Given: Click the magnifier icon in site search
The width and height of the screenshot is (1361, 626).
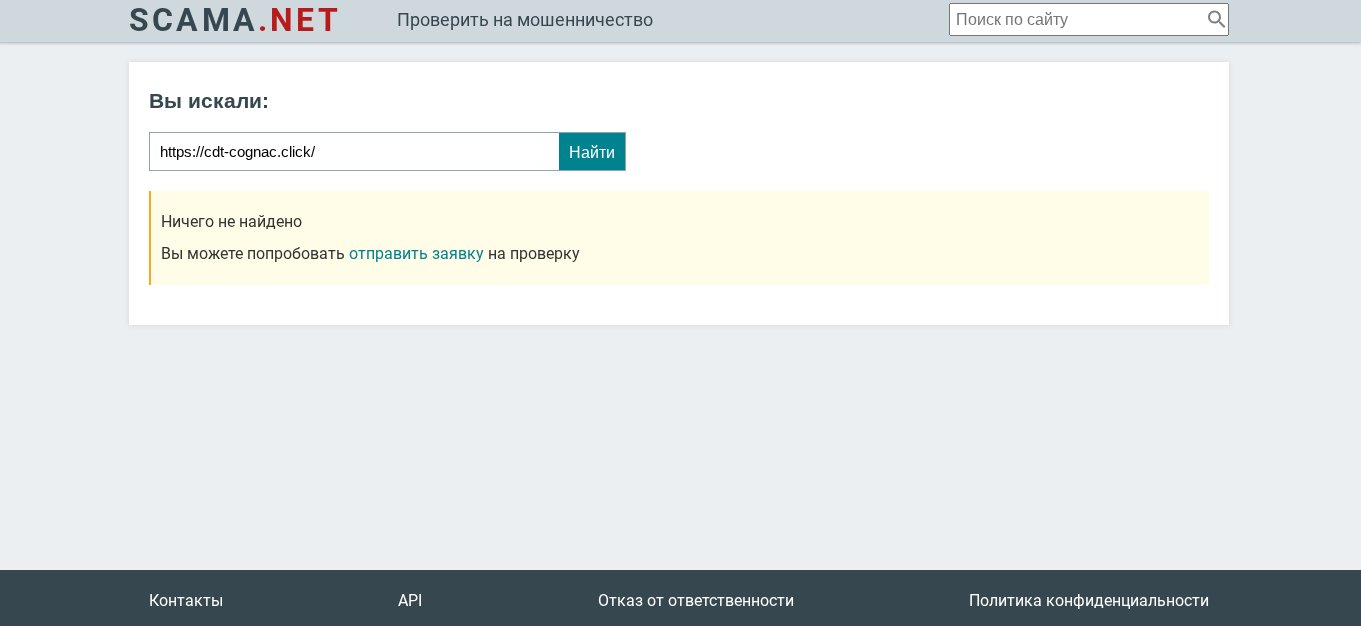Looking at the screenshot, I should [x=1215, y=19].
